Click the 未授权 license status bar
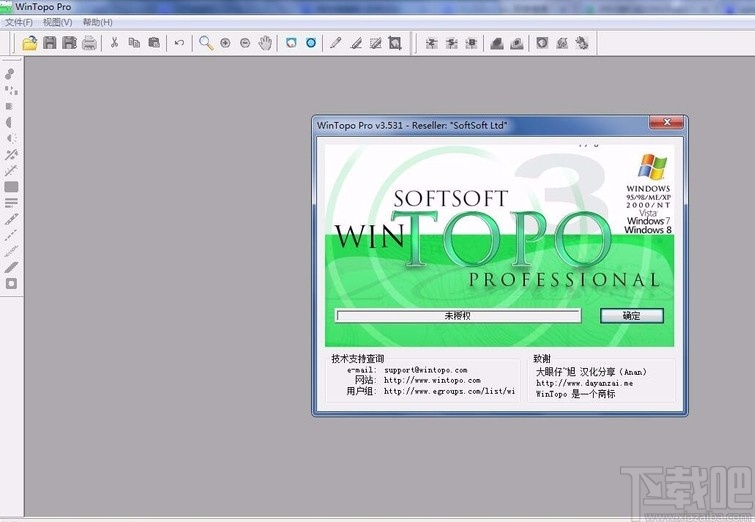 coord(458,316)
